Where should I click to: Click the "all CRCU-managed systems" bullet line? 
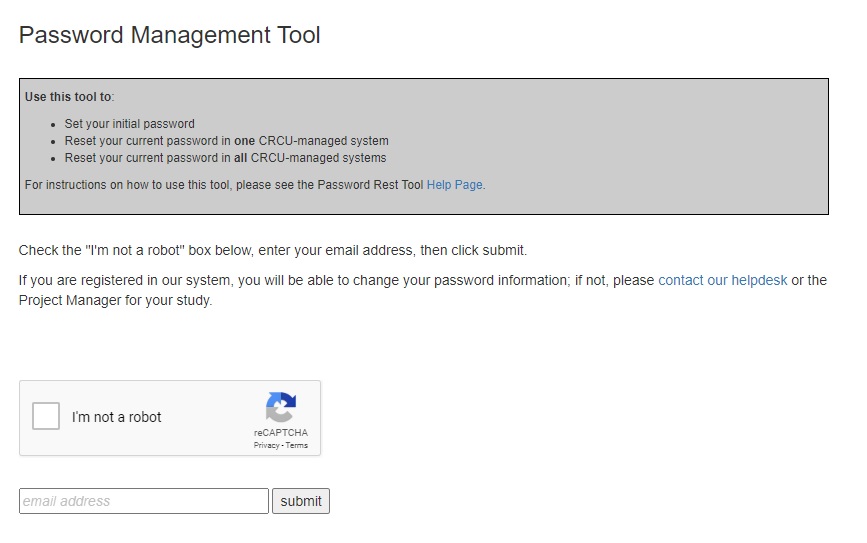point(226,158)
